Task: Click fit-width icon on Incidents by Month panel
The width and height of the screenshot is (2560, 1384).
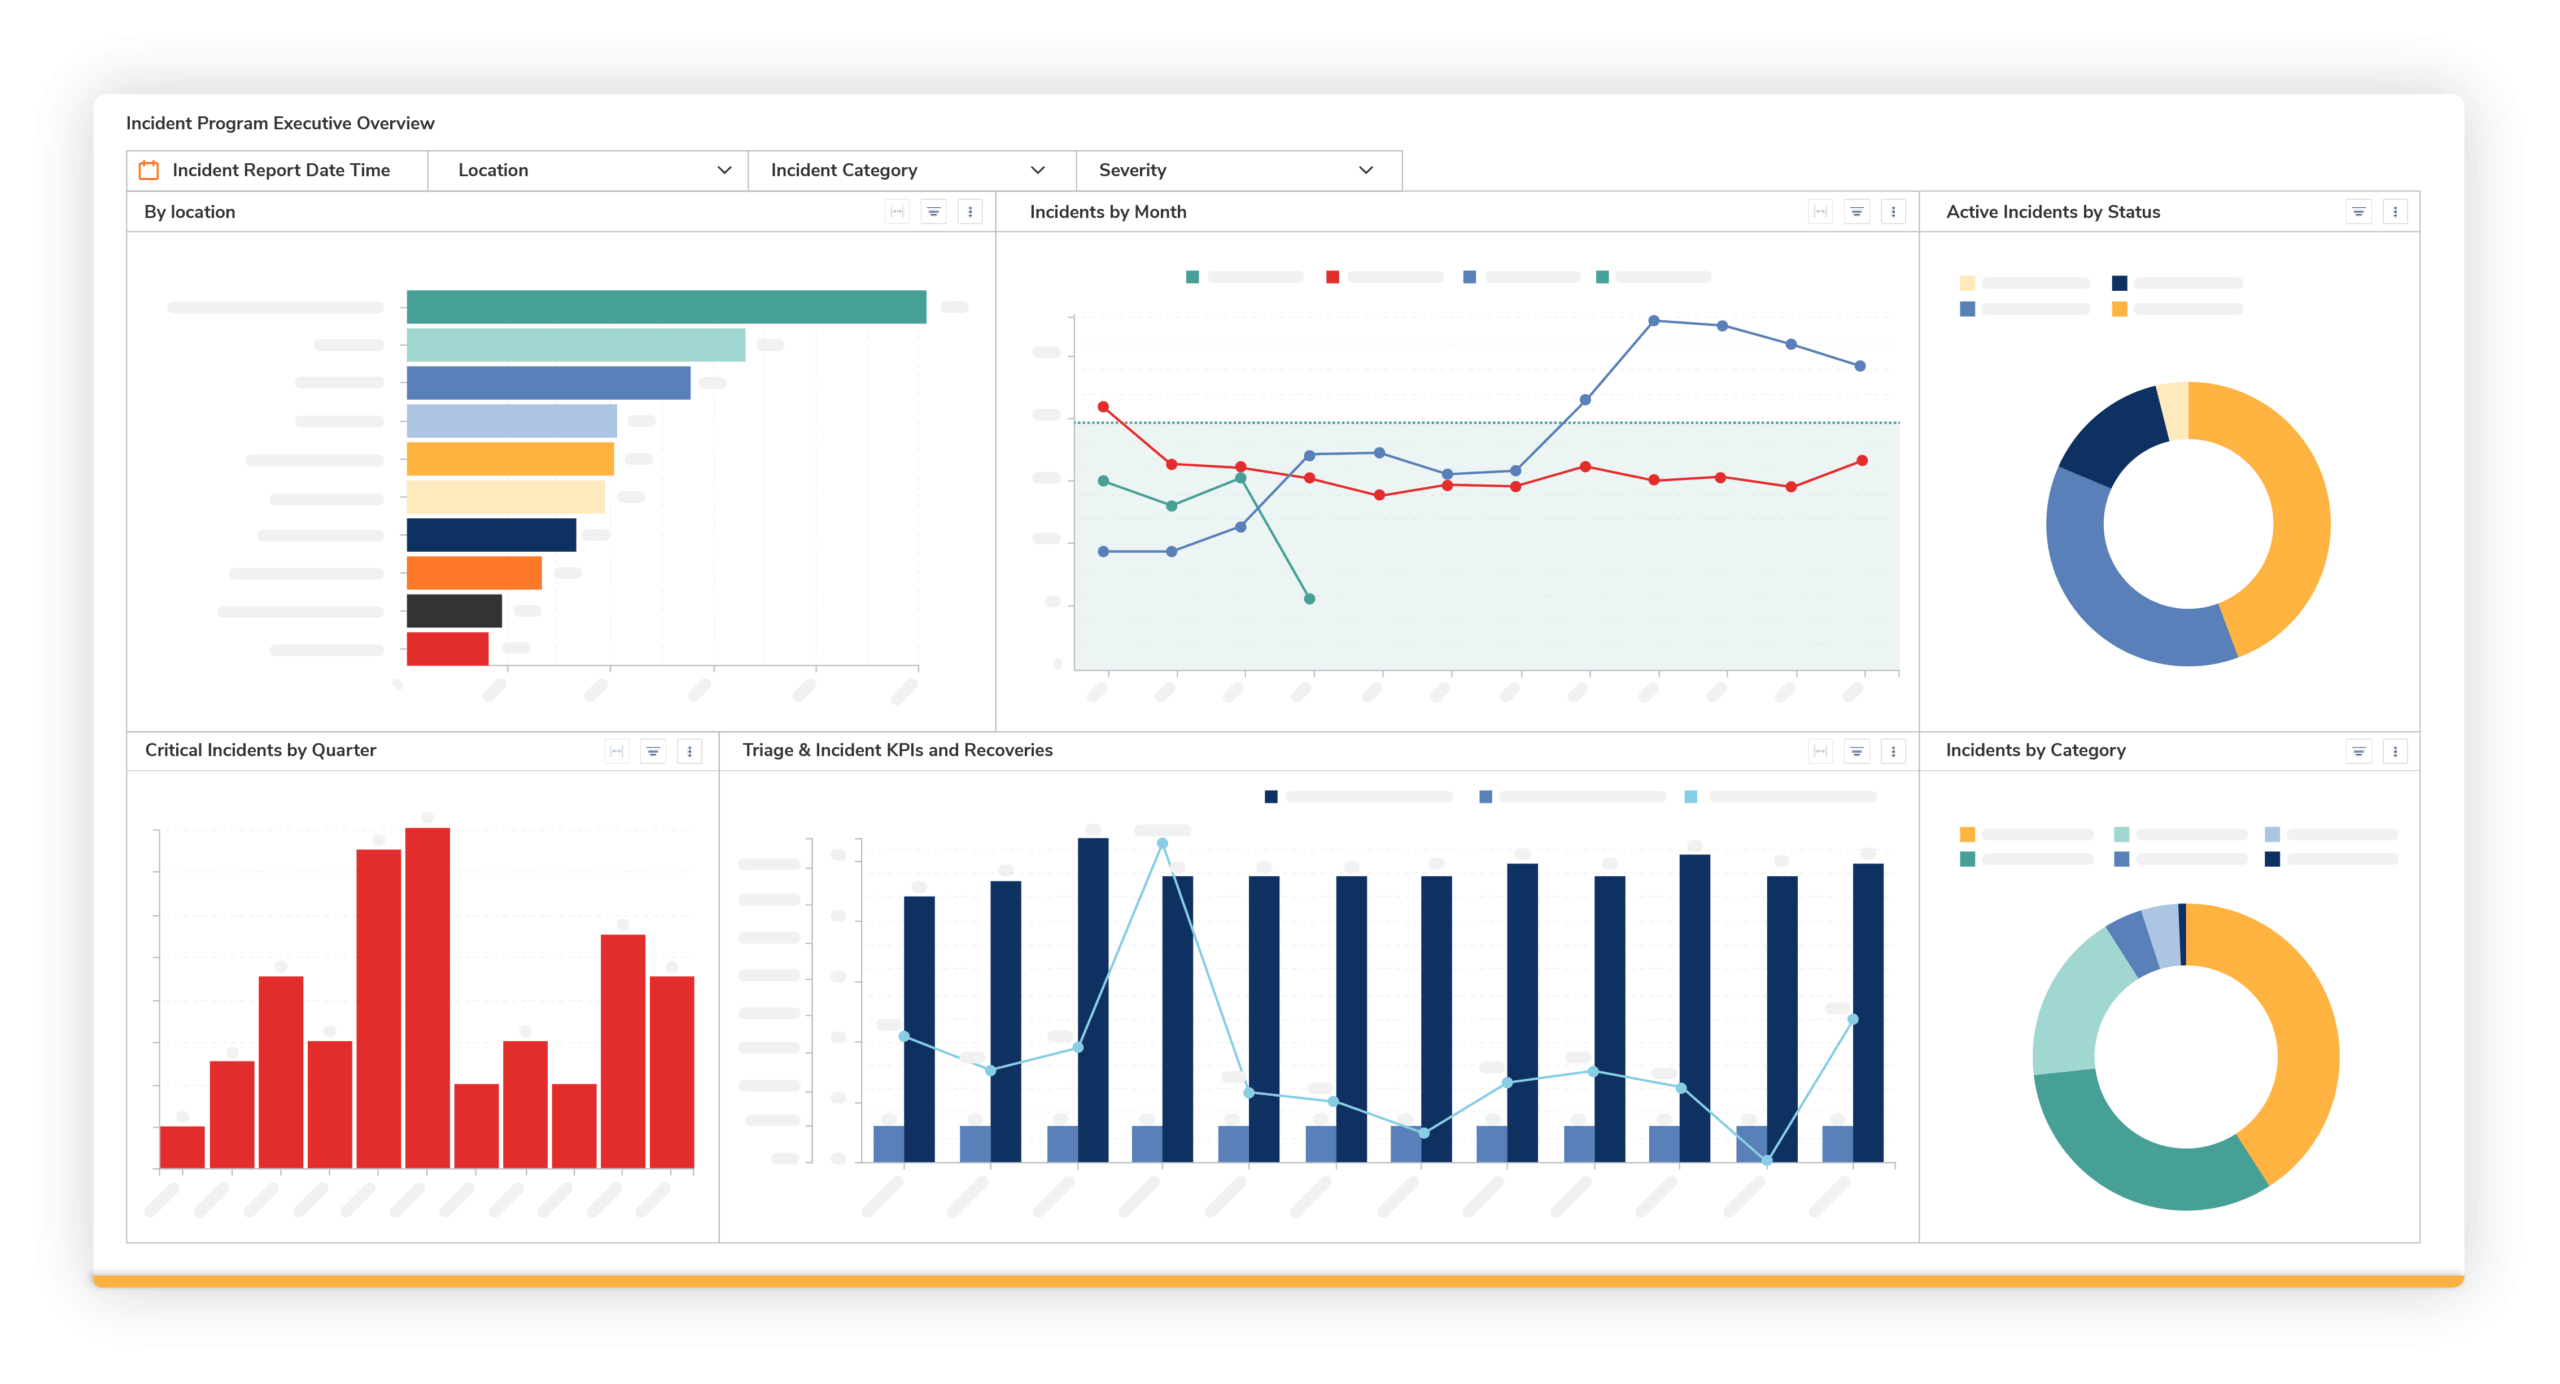Action: pos(1820,212)
